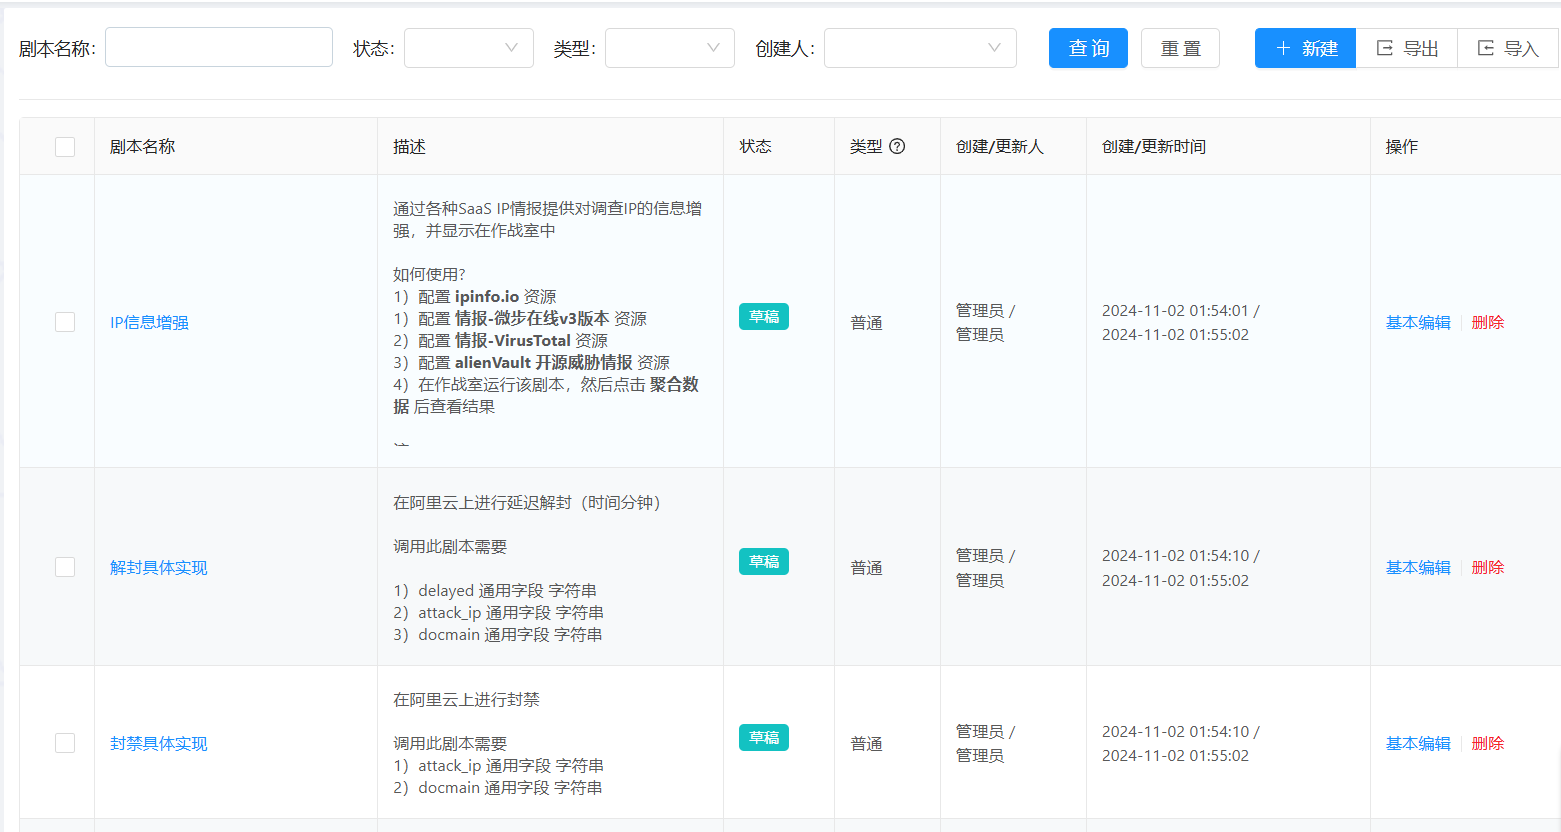Toggle the select-all checkbox in table header

pyautogui.click(x=65, y=147)
